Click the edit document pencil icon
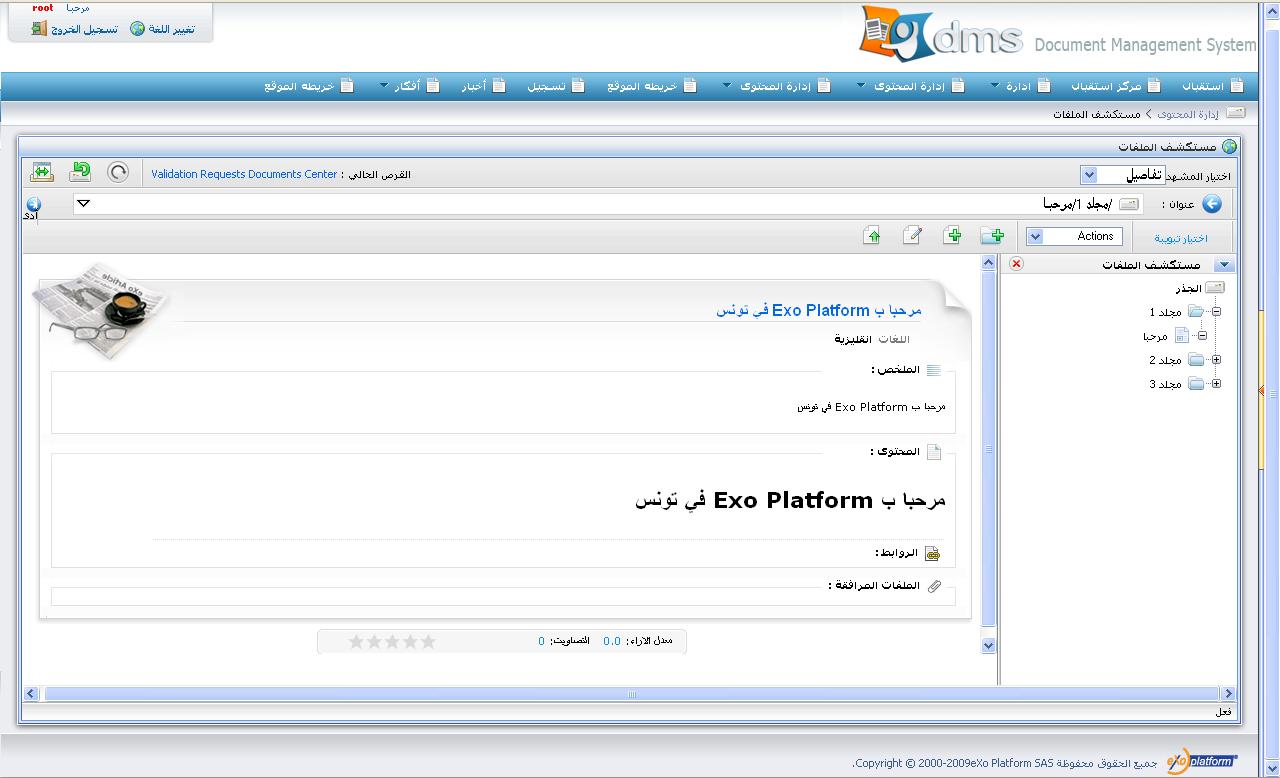 (912, 236)
